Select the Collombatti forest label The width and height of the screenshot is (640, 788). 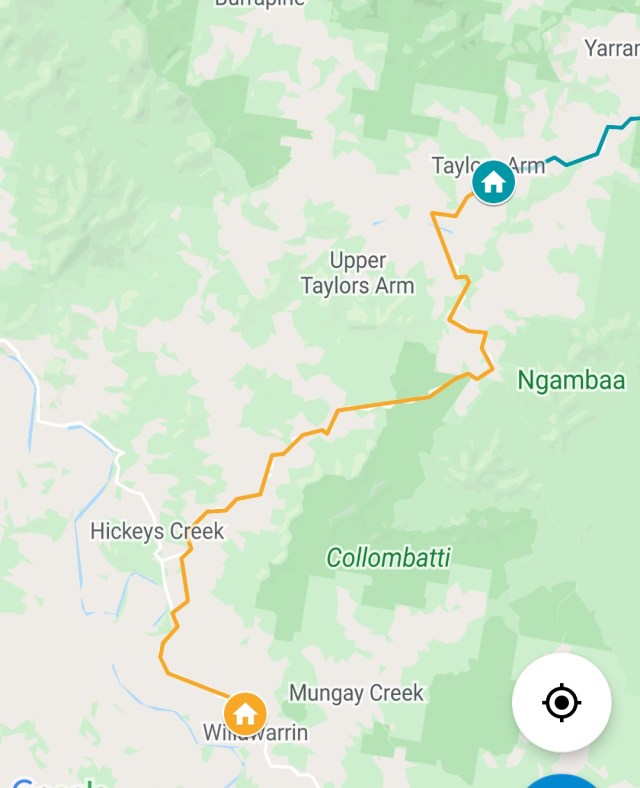389,557
